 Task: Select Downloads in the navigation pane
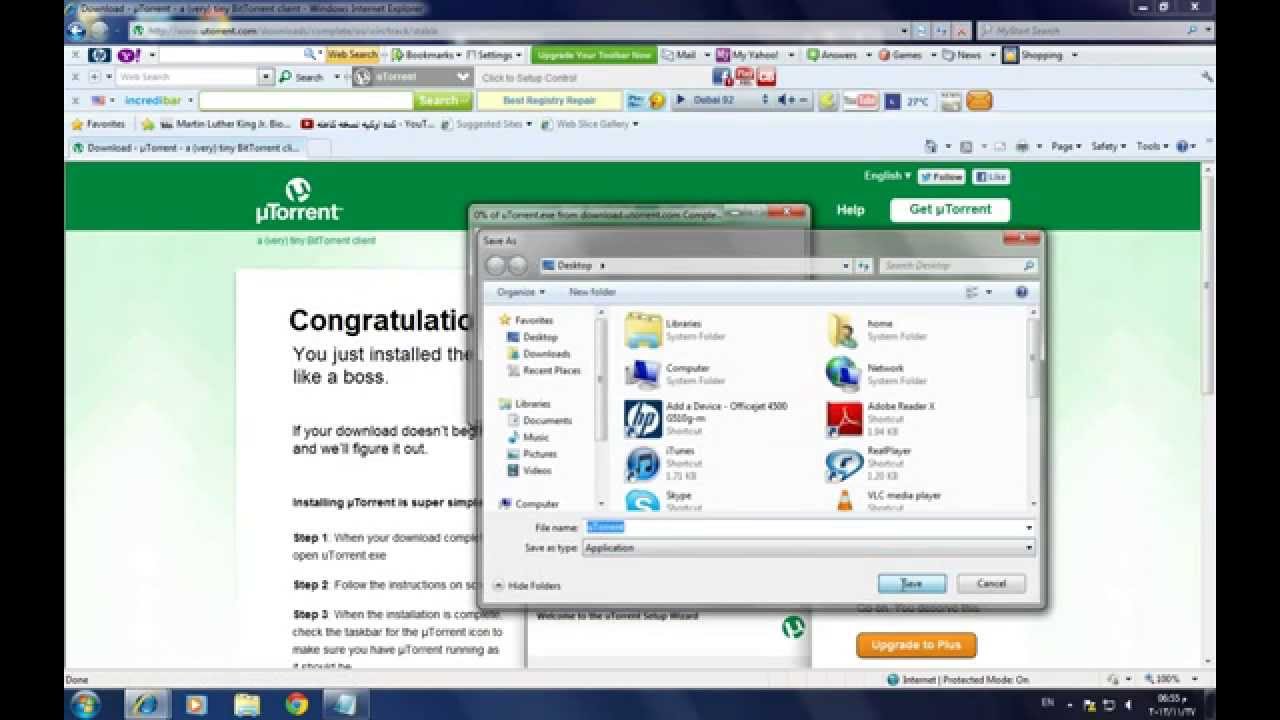tap(538, 354)
